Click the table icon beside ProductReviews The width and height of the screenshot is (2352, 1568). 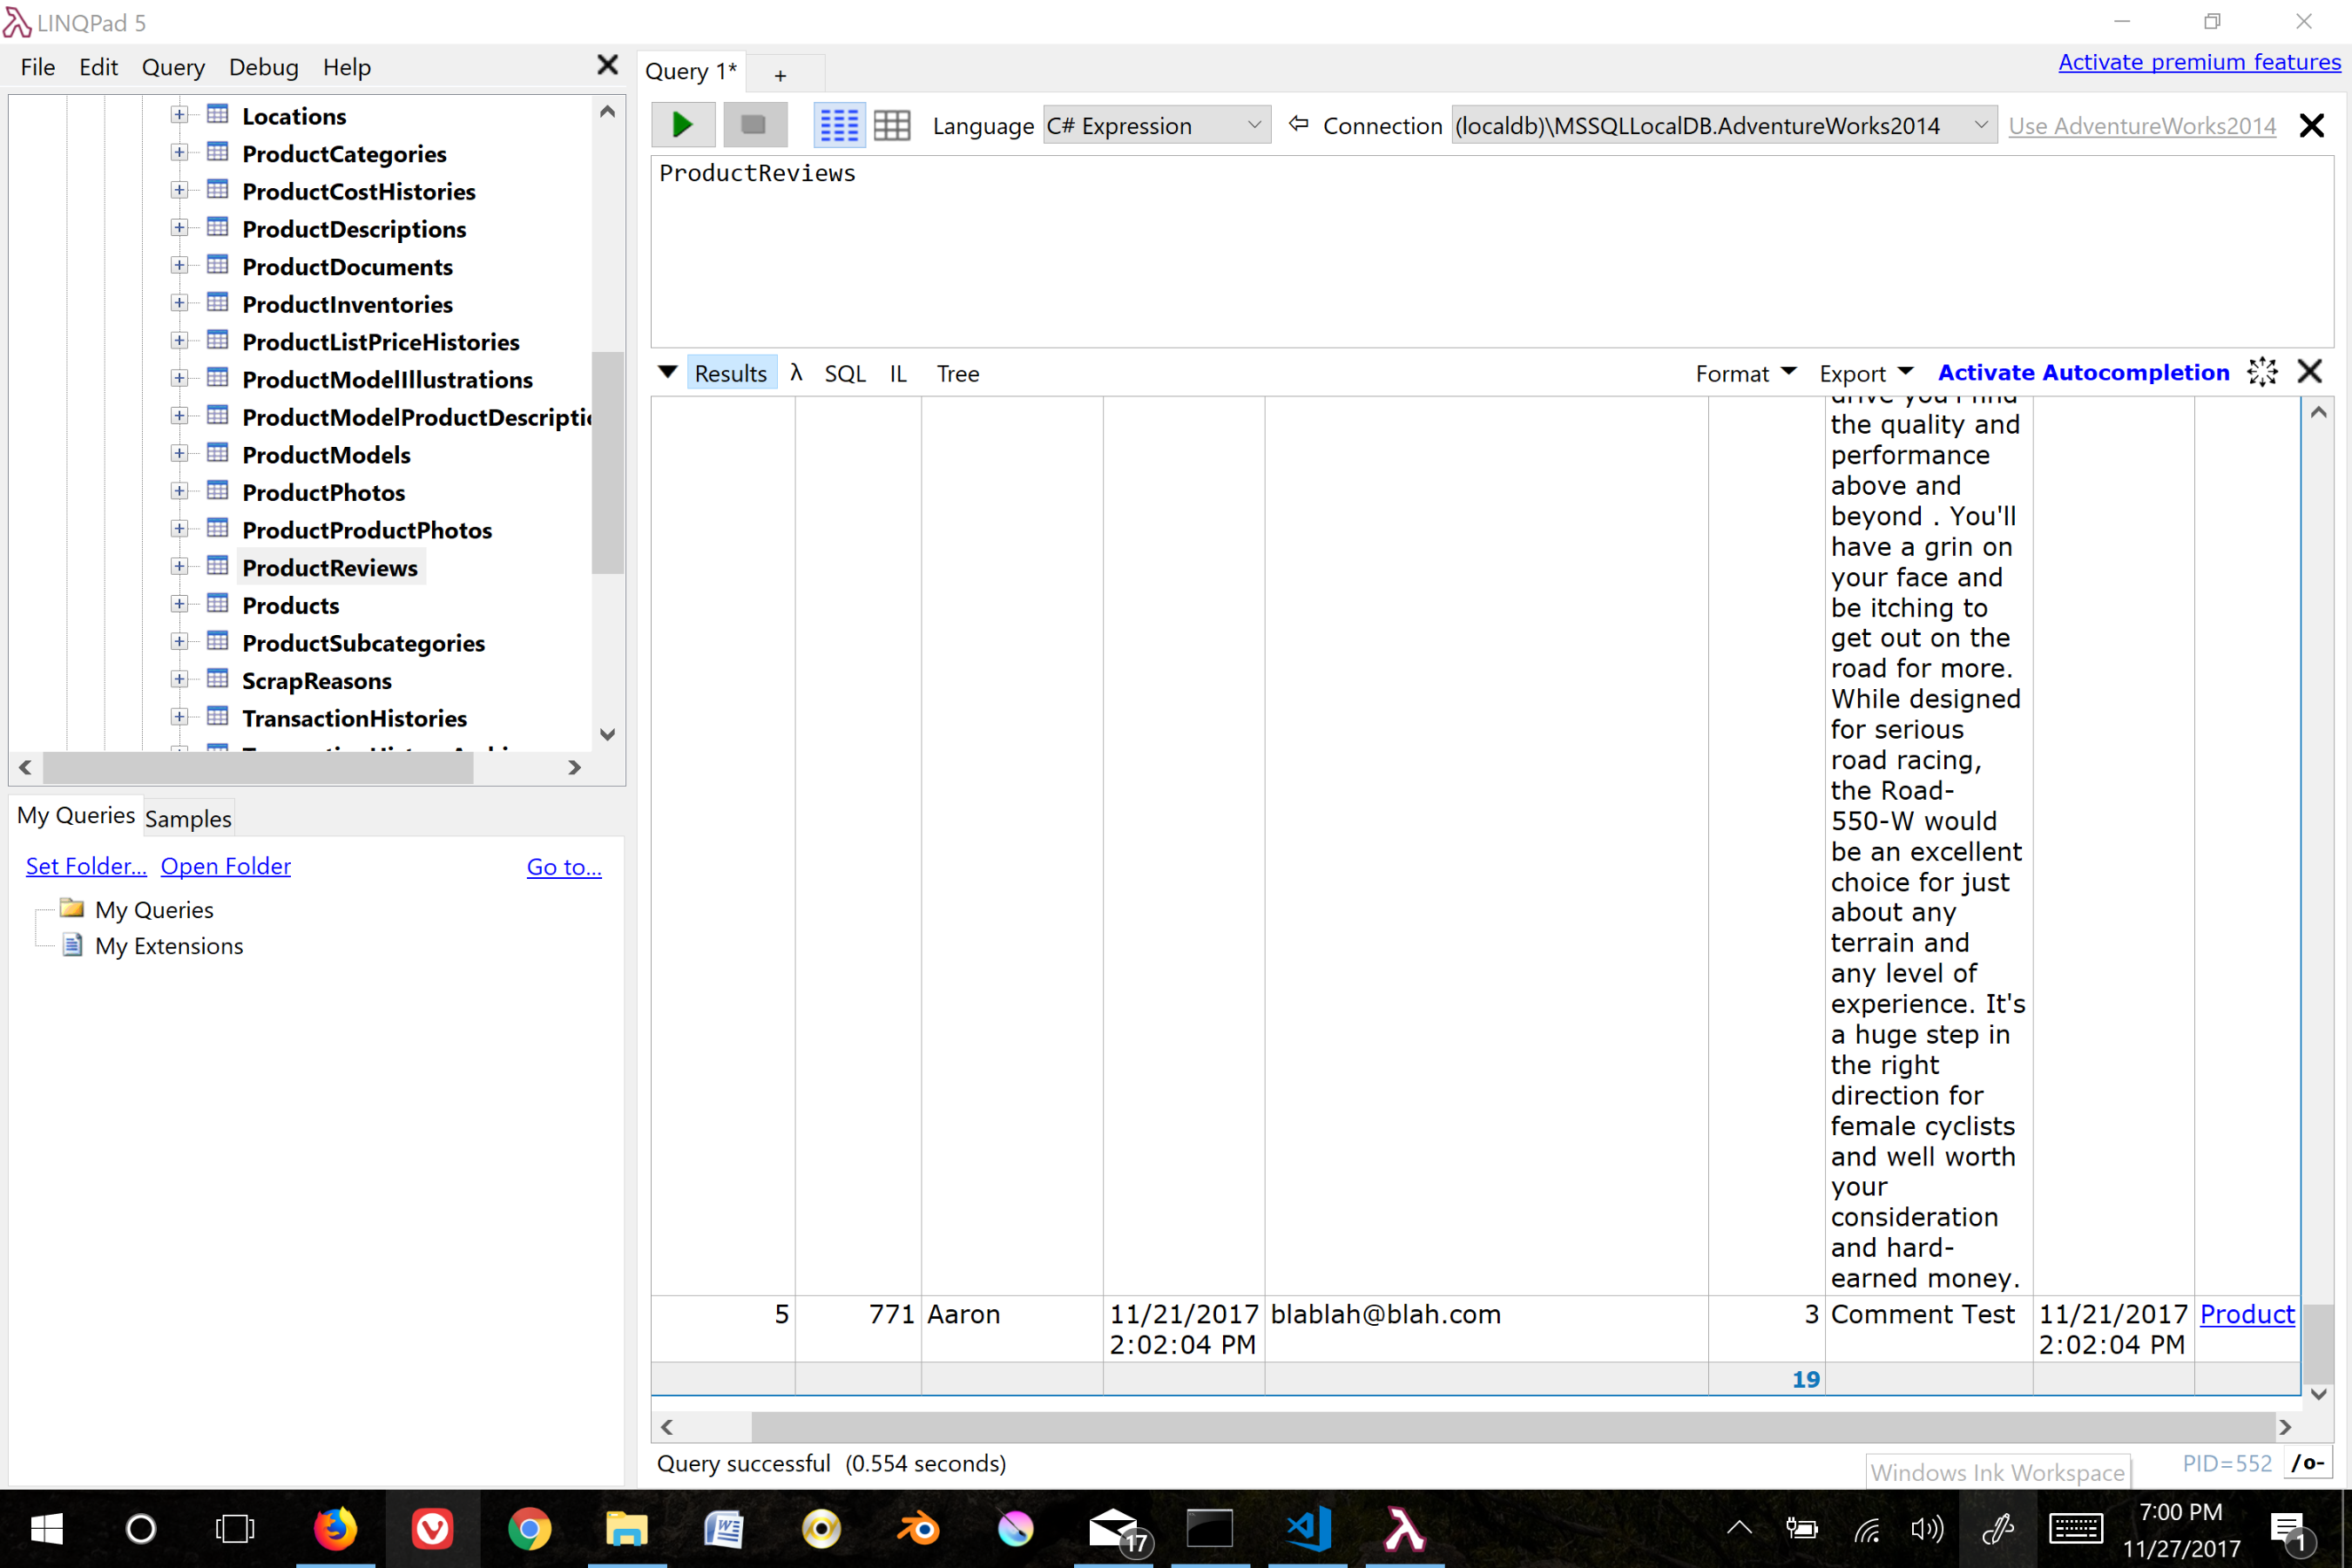[218, 566]
